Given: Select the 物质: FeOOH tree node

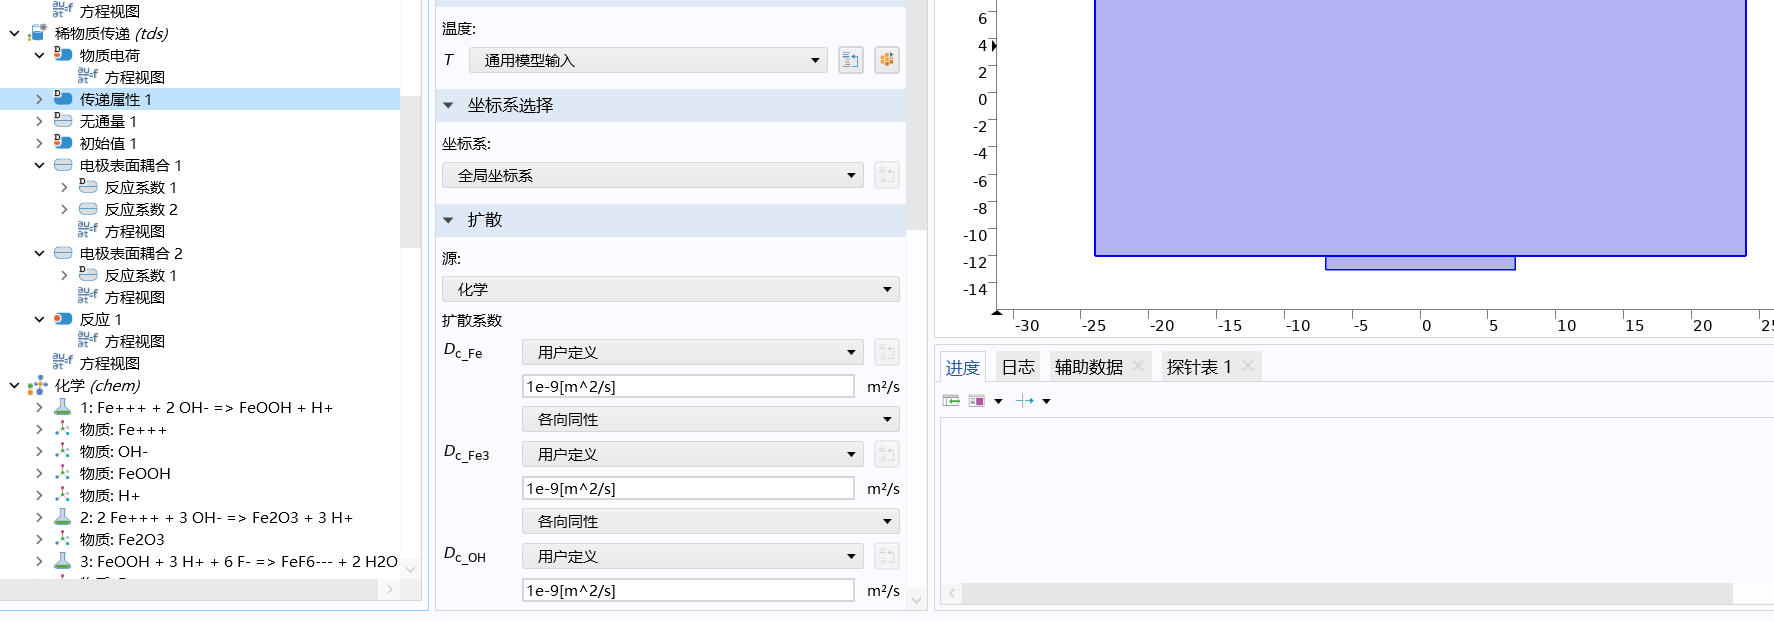Looking at the screenshot, I should (125, 473).
